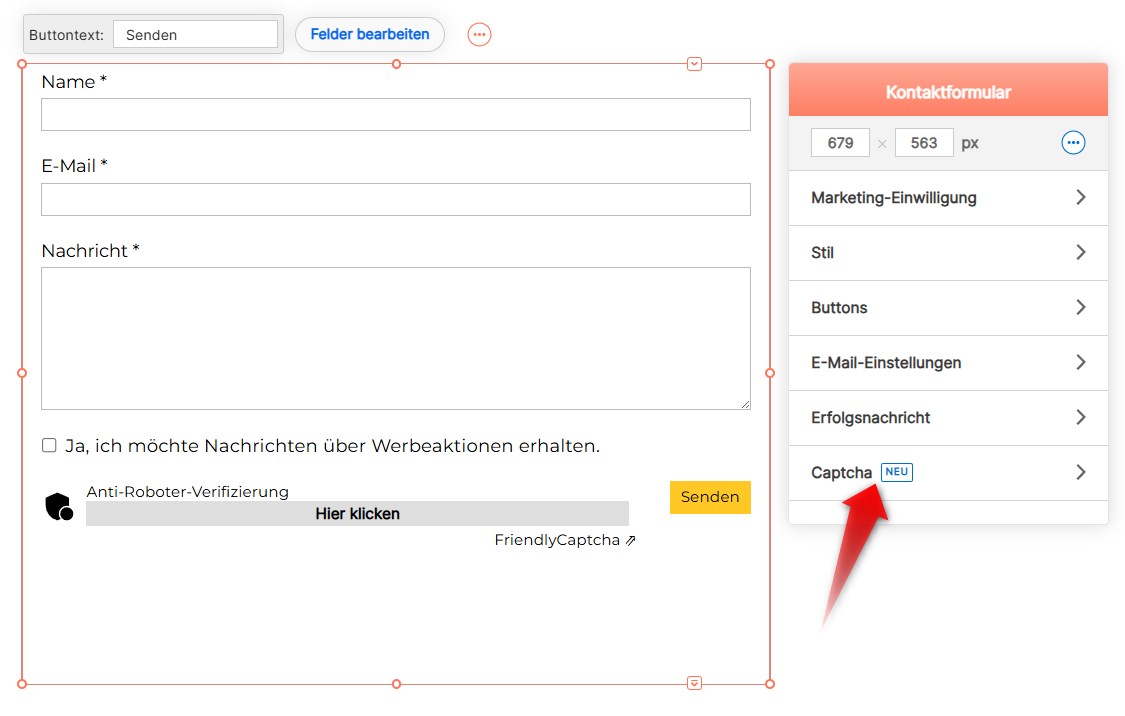
Task: Click the NEU badge next to Captcha
Action: (897, 472)
